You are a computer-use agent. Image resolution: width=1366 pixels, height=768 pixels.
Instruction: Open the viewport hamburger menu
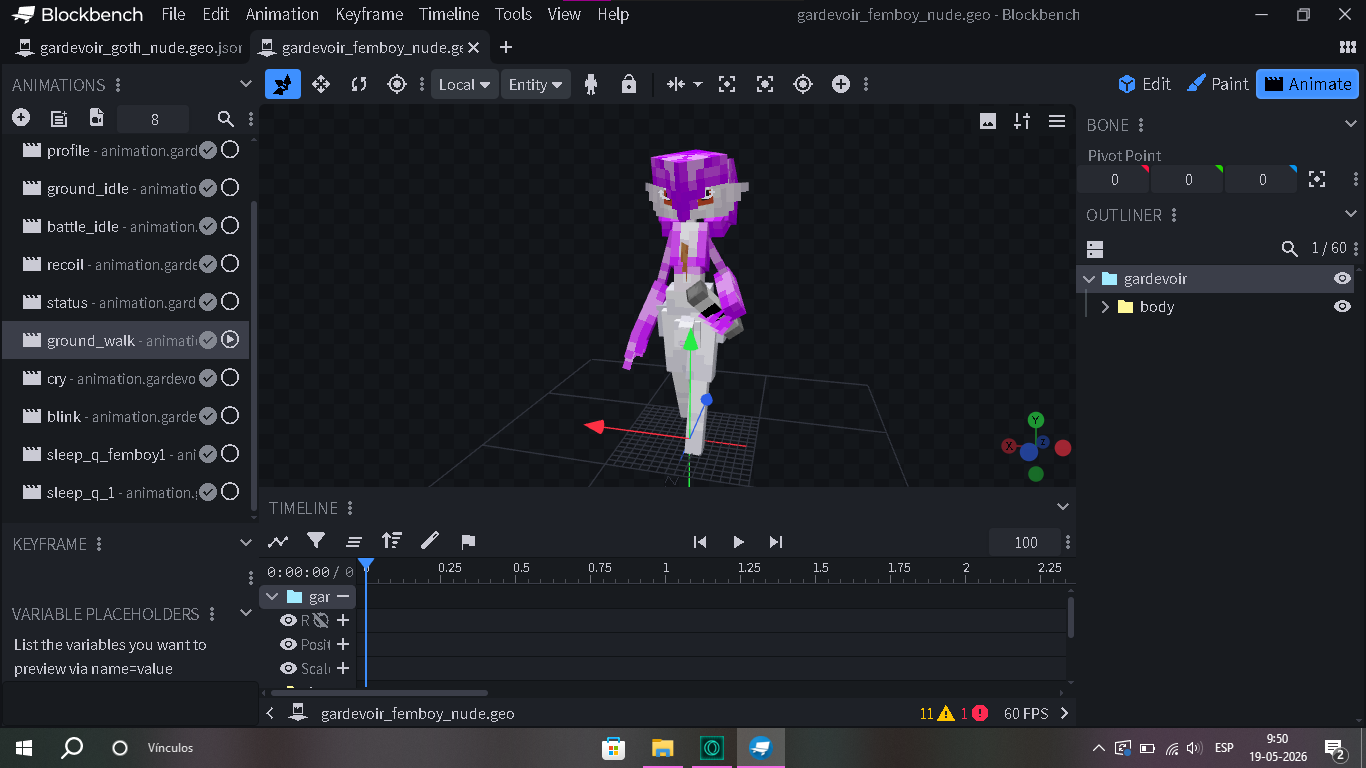[1057, 121]
